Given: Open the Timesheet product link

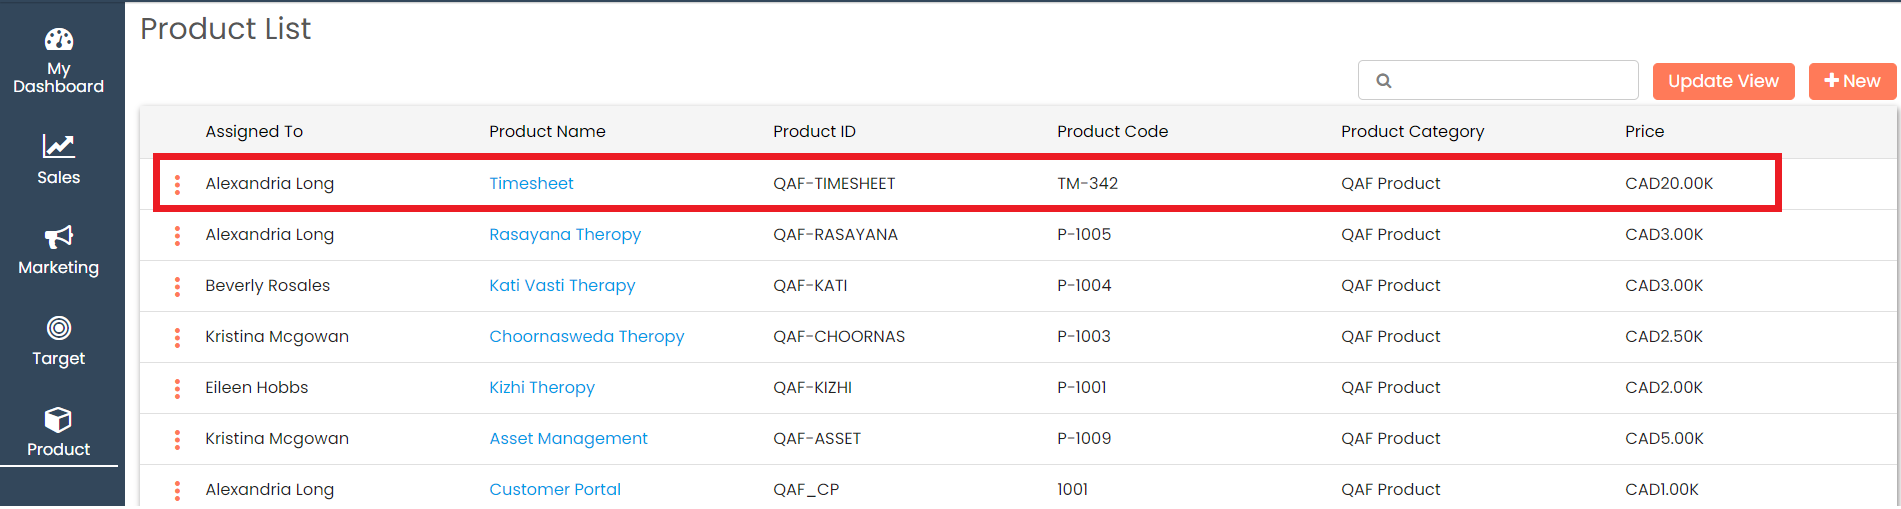Looking at the screenshot, I should [531, 184].
